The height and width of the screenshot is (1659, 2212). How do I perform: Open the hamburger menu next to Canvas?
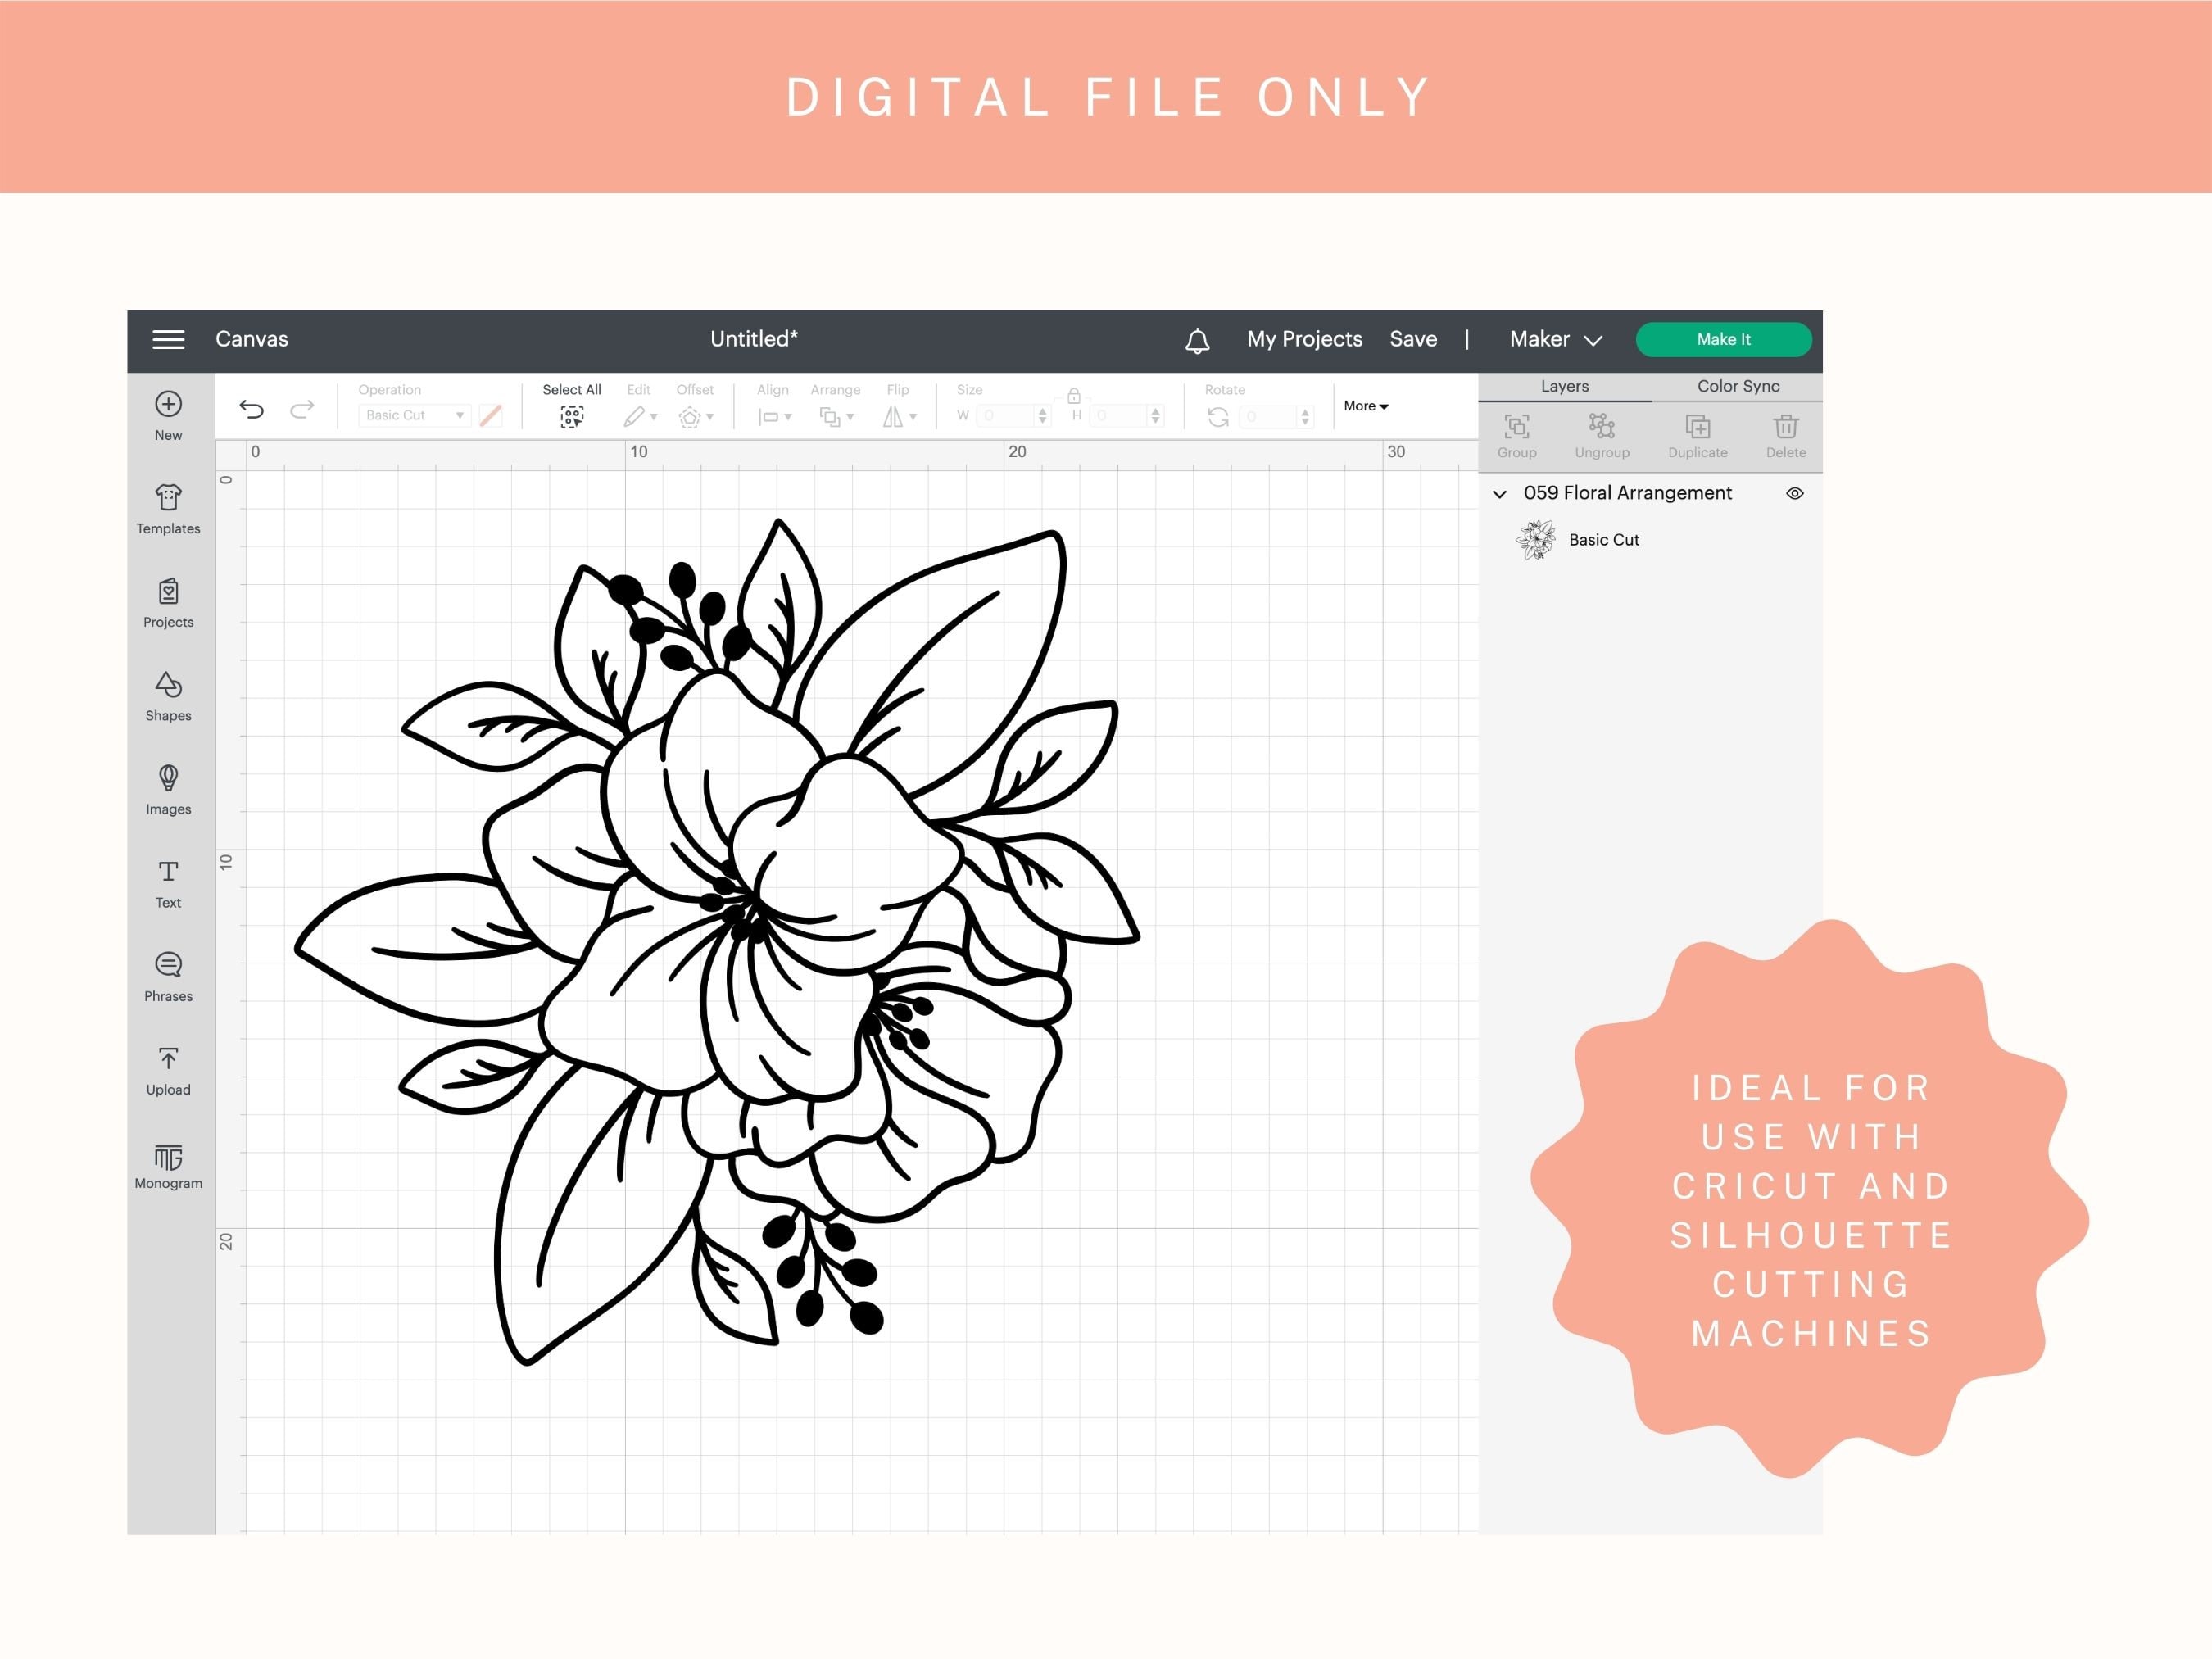168,340
